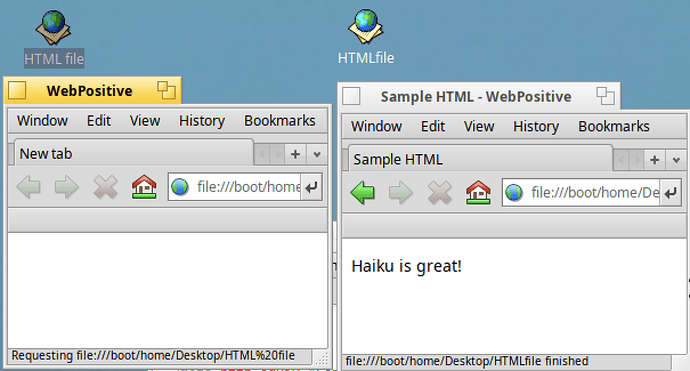Click the 'Haiku is great!' page text
This screenshot has height=371, width=690.
[406, 266]
